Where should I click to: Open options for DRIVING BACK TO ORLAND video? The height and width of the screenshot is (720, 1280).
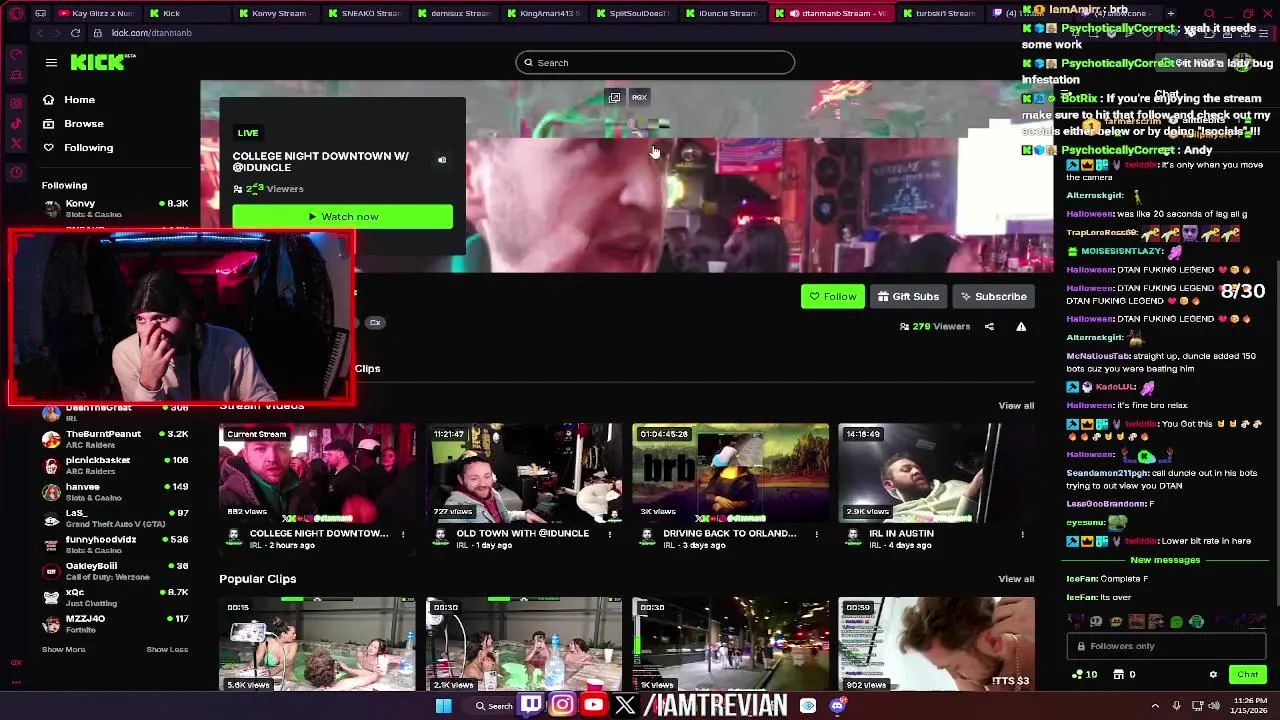[816, 534]
